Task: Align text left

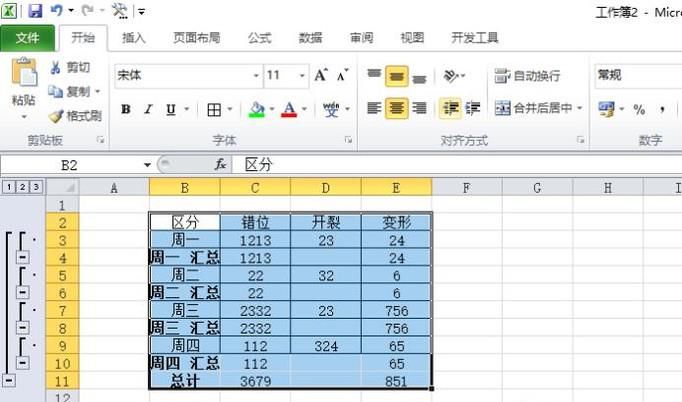Action: (x=374, y=107)
